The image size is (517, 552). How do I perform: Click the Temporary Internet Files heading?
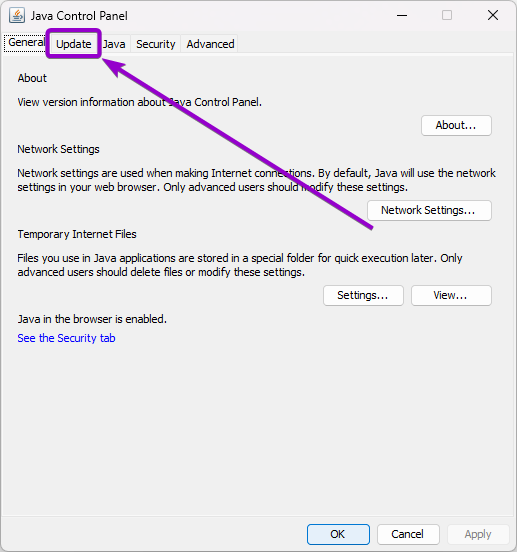click(77, 234)
